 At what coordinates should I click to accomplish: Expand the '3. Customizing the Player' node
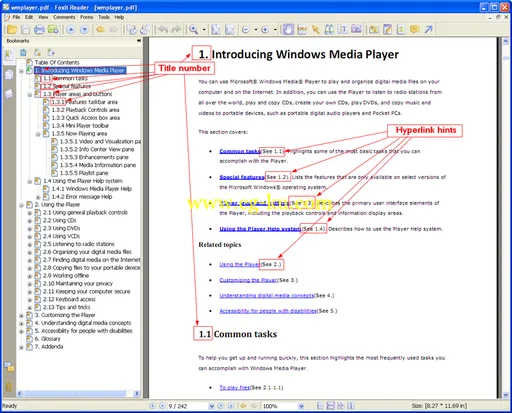tap(21, 315)
